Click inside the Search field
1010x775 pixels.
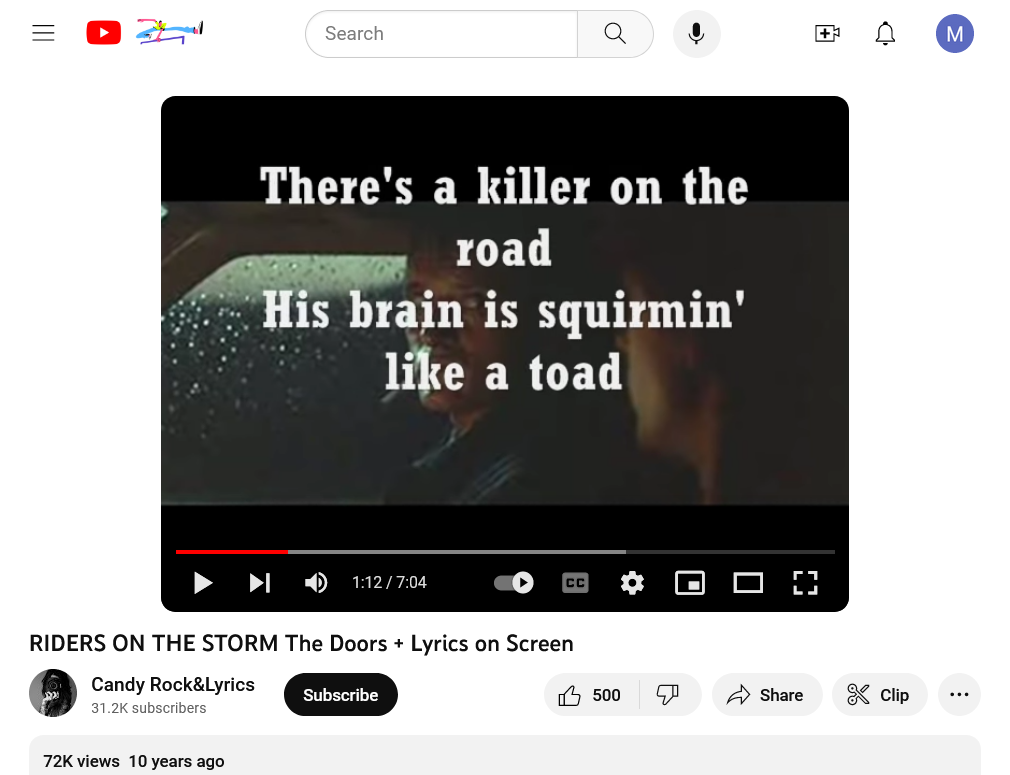442,33
